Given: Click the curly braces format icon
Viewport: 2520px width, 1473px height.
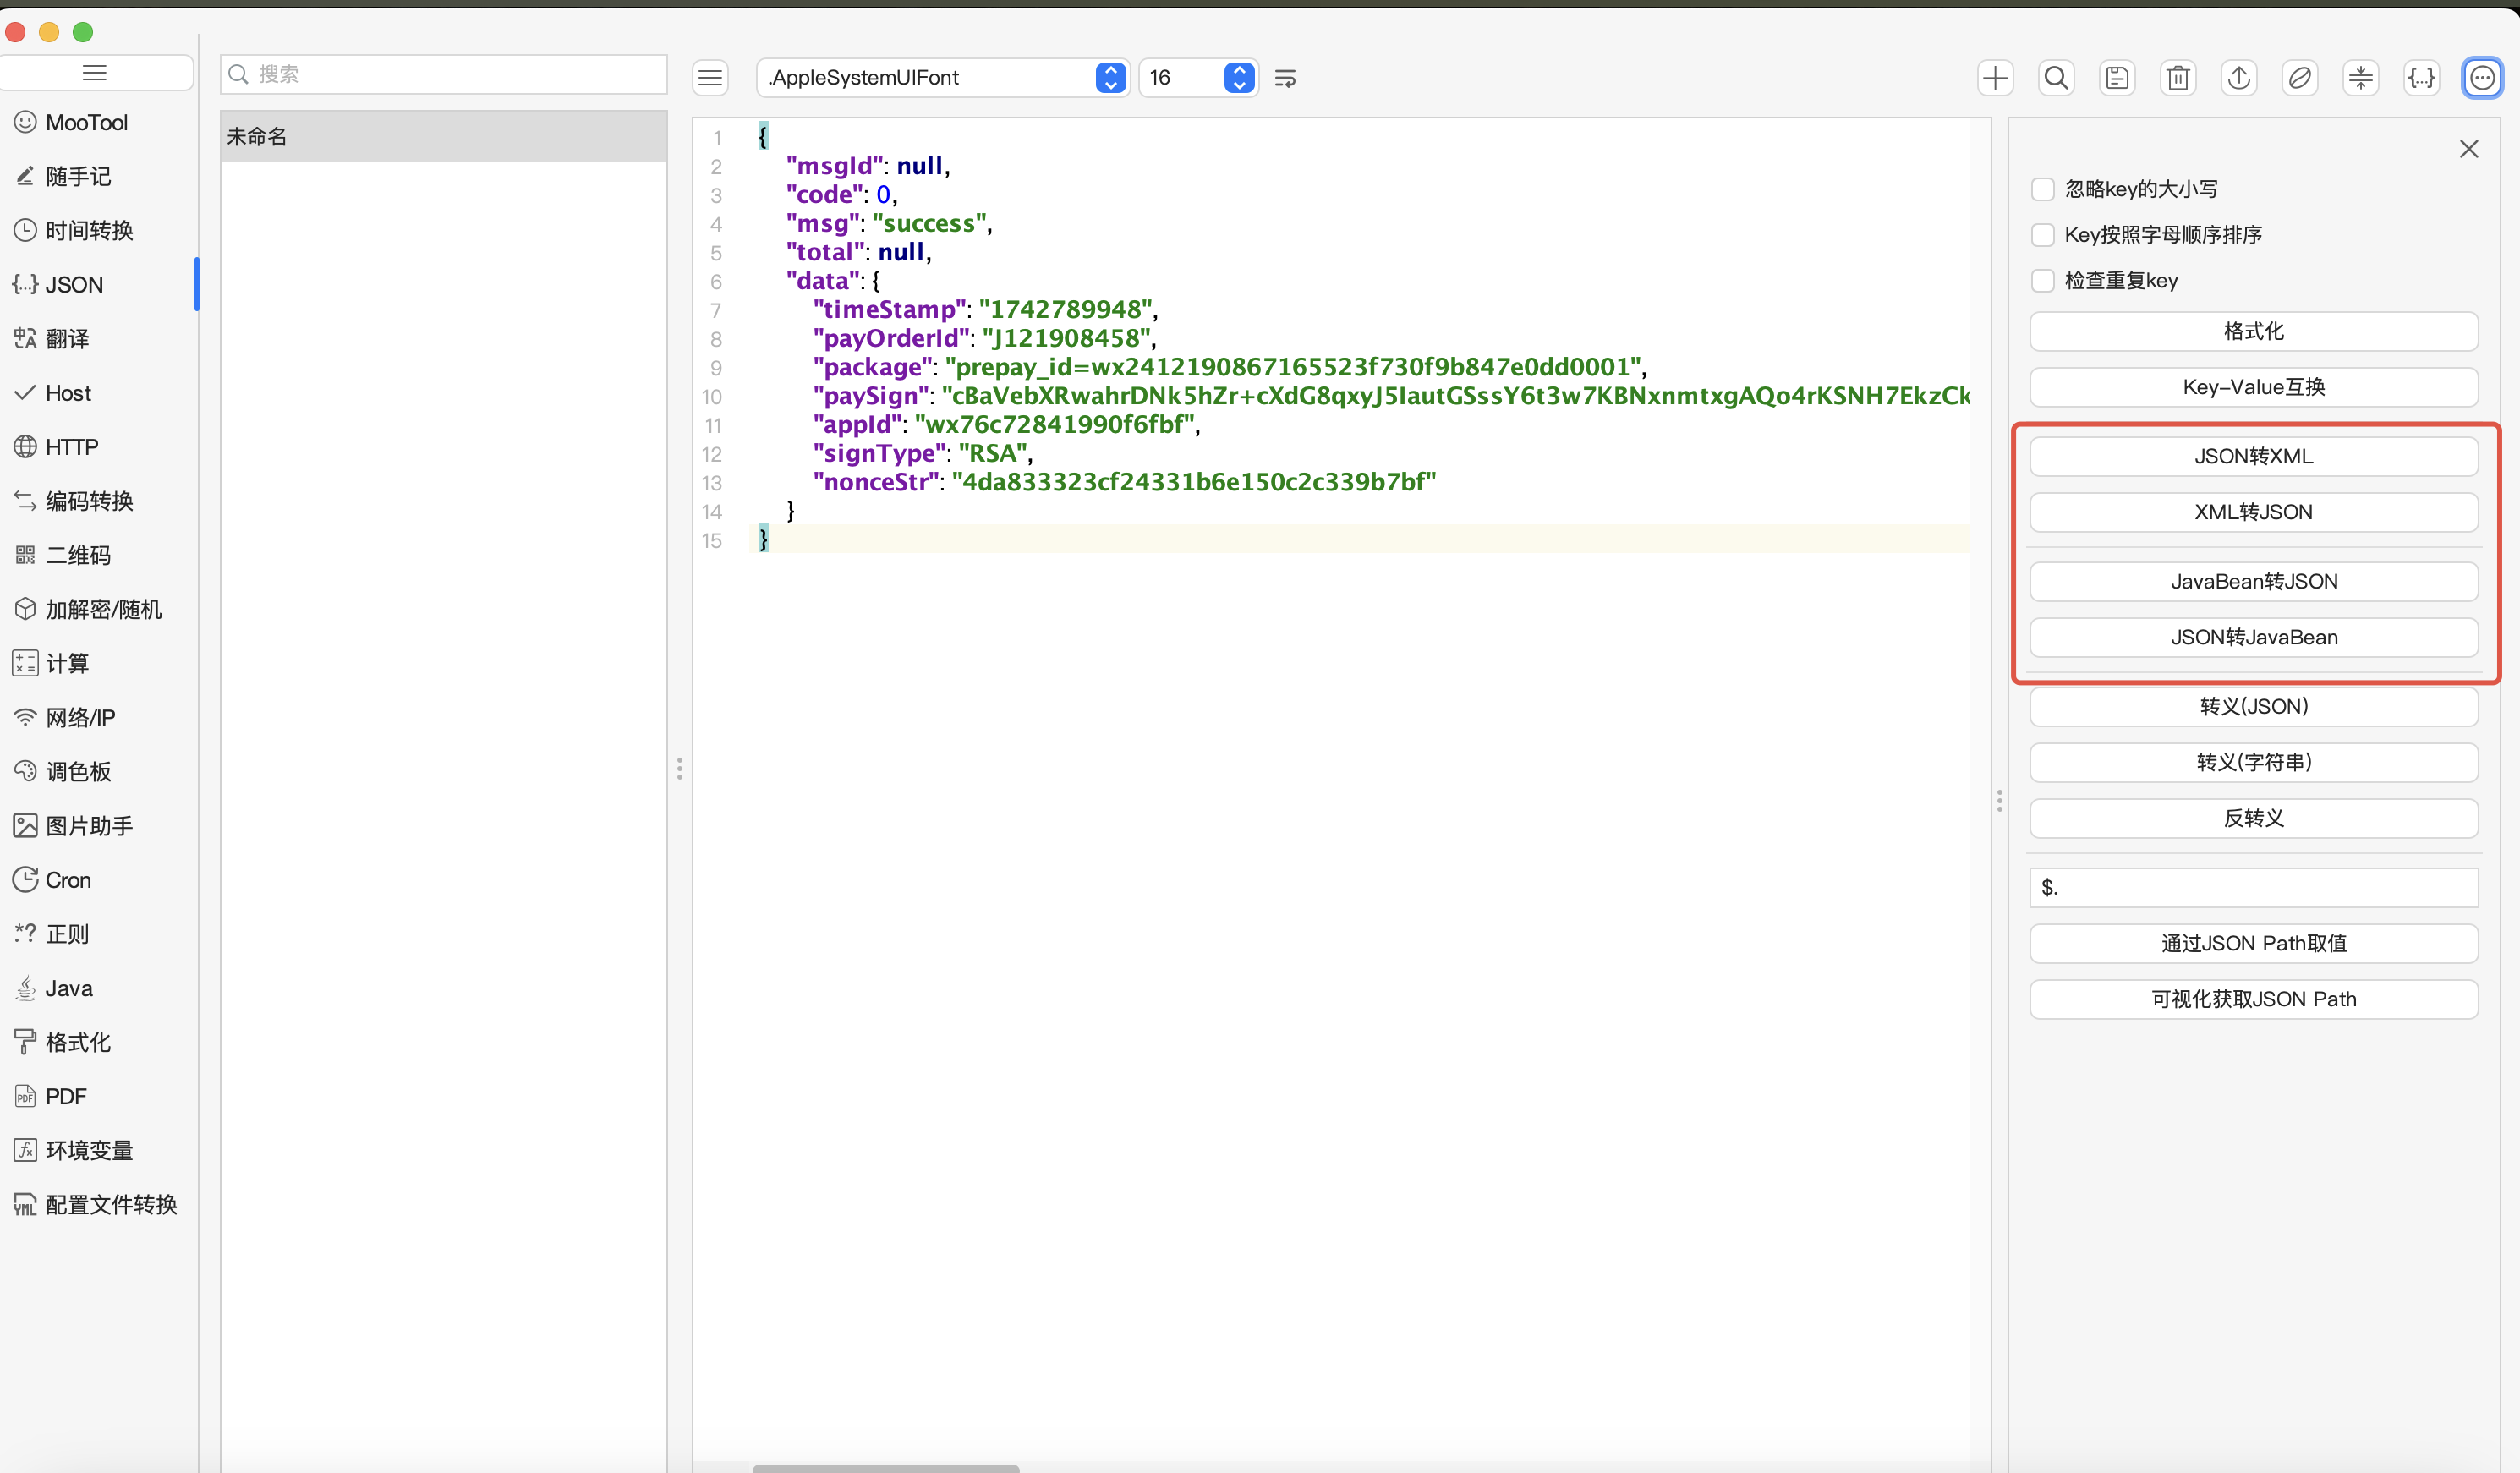Looking at the screenshot, I should (2421, 78).
